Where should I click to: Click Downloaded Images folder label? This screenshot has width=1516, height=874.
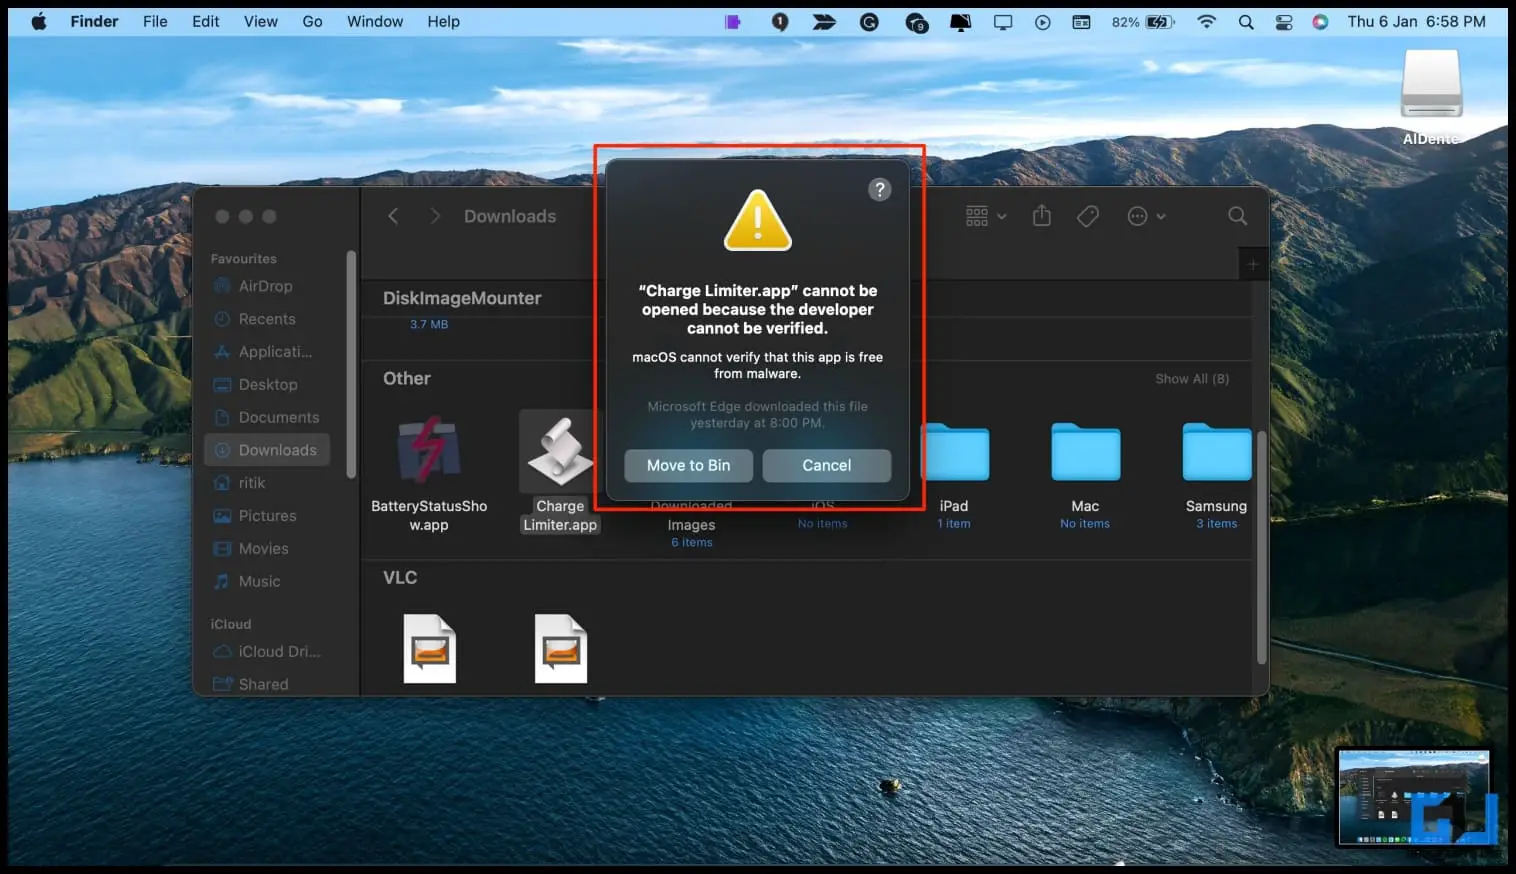pyautogui.click(x=691, y=516)
